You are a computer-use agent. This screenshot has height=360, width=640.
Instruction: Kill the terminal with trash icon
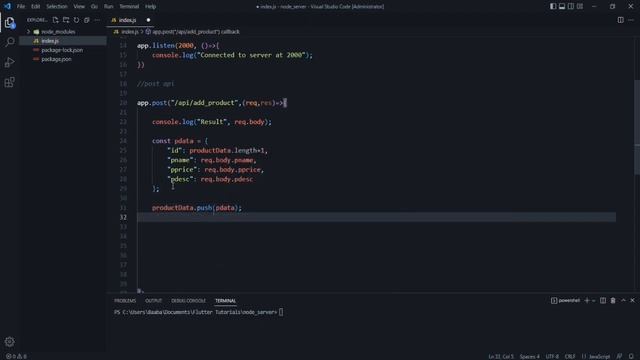(x=613, y=300)
